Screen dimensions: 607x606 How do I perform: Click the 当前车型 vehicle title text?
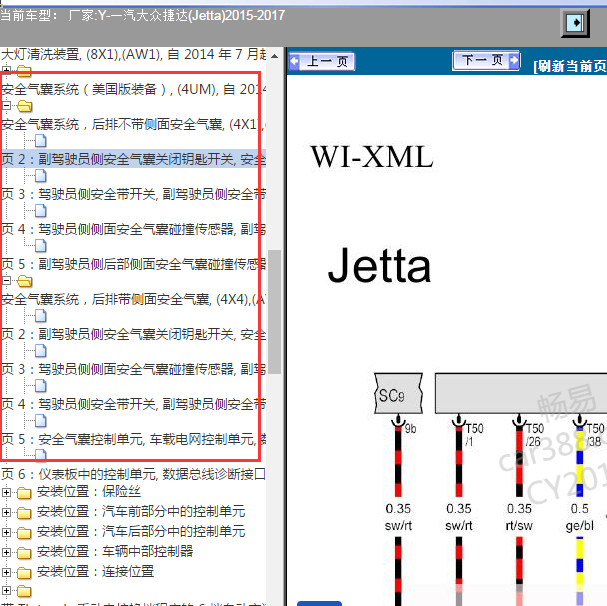pos(142,15)
